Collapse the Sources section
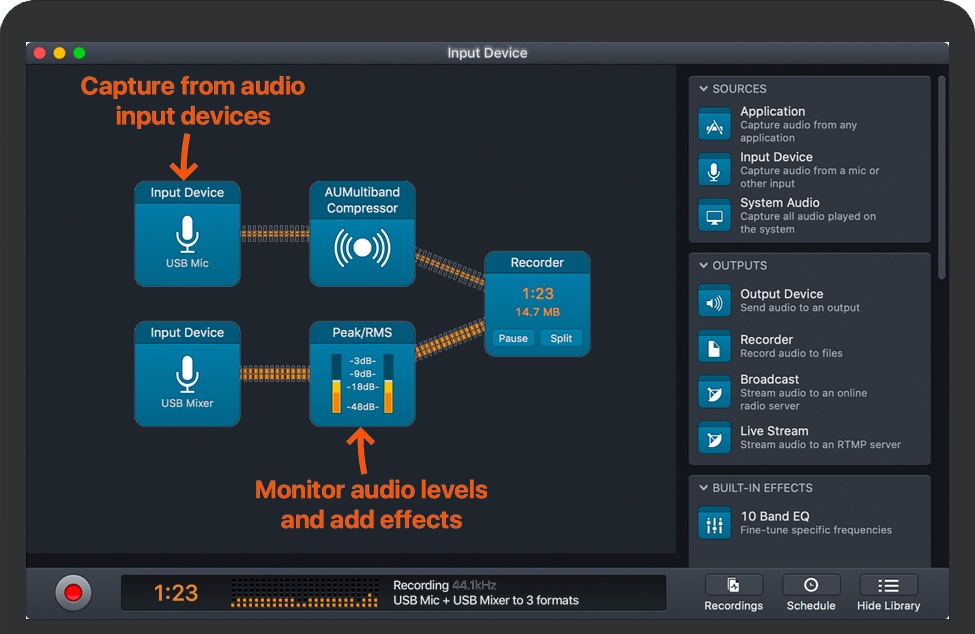975x634 pixels. 704,89
